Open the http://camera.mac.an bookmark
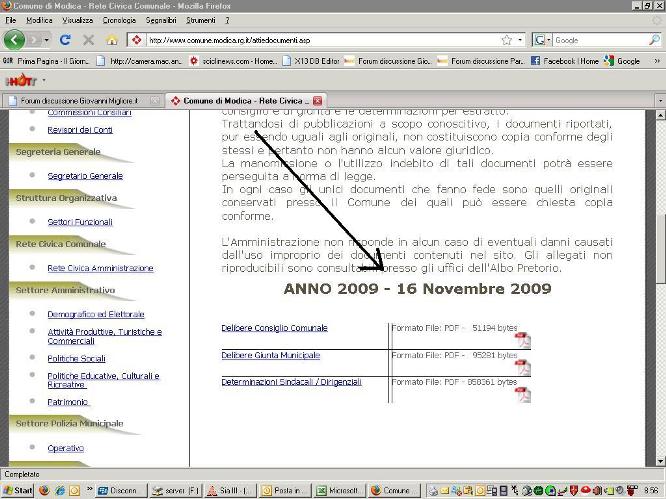This screenshot has width=666, height=499. click(x=139, y=61)
